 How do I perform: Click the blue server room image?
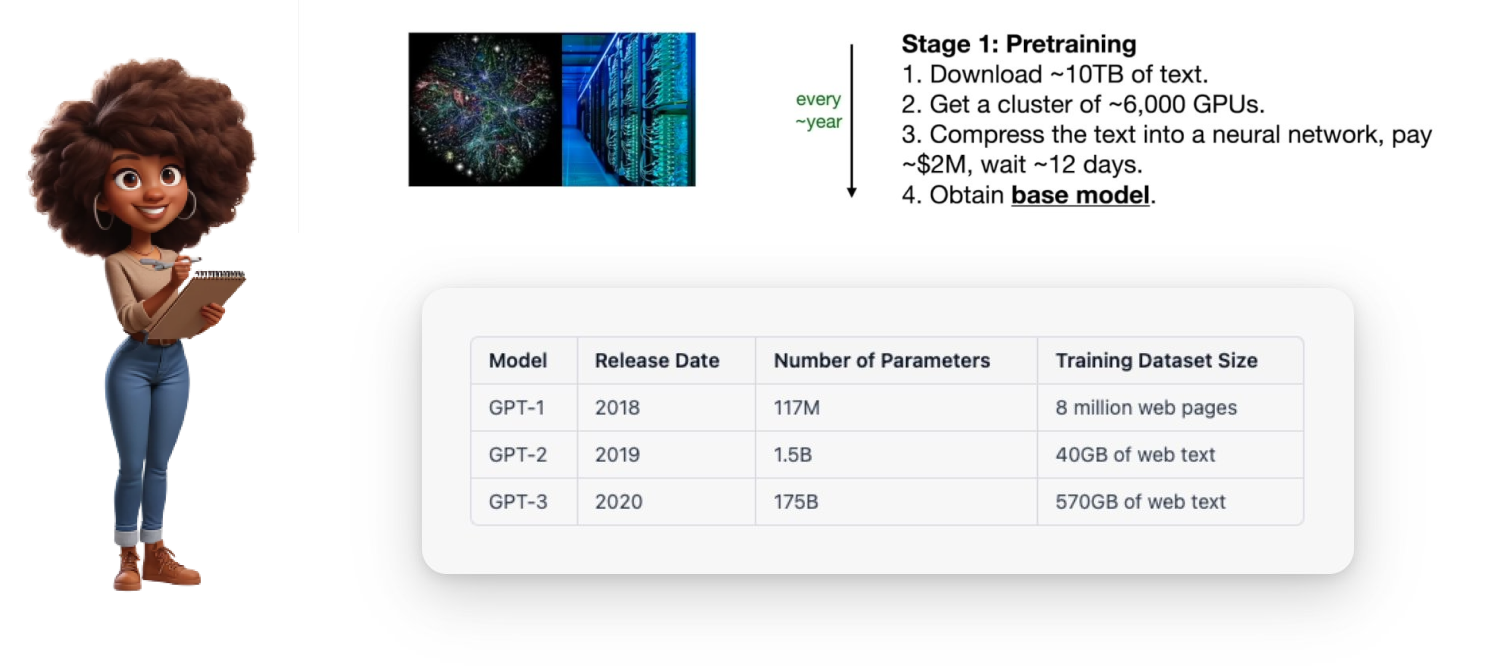click(628, 110)
